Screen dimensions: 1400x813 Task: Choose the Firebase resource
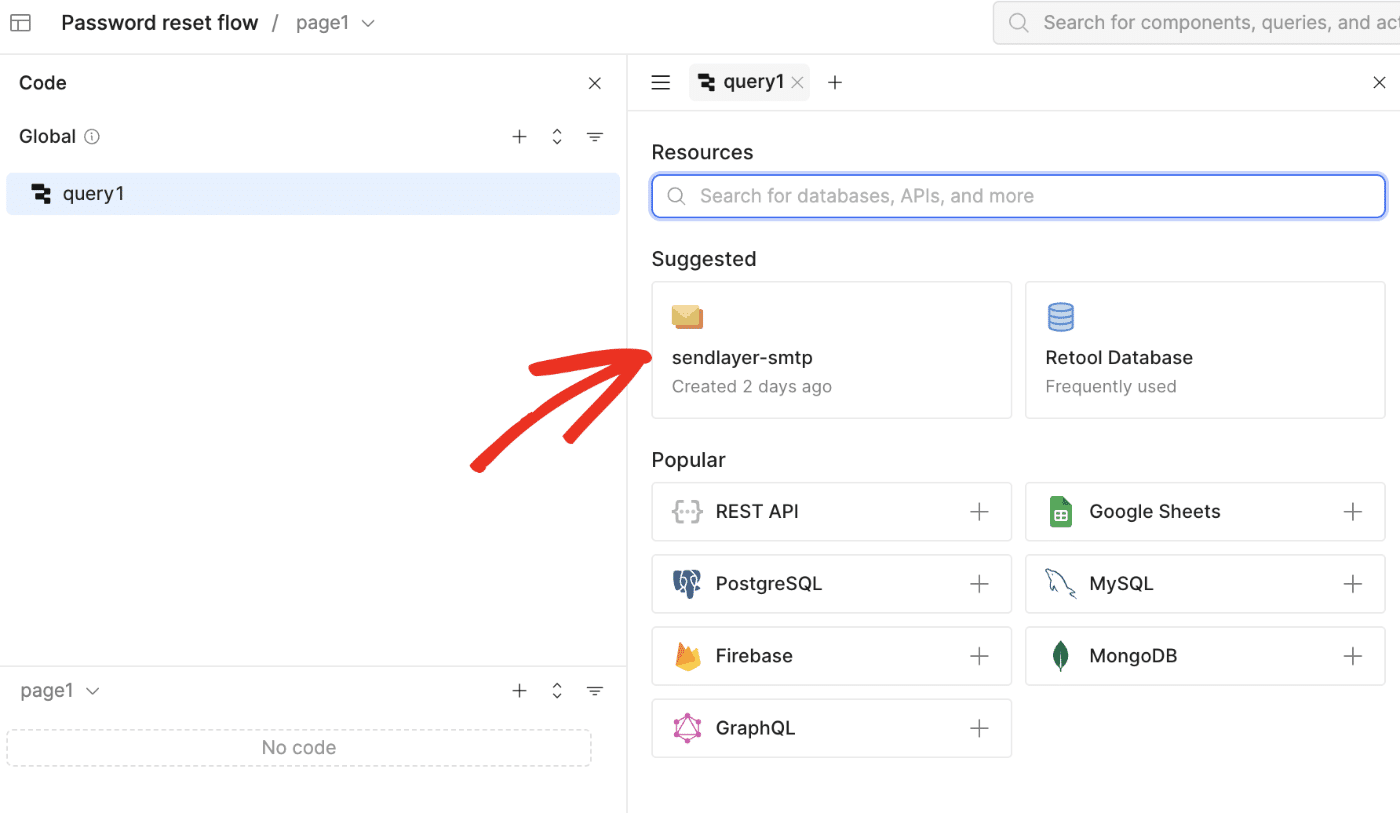(x=832, y=656)
